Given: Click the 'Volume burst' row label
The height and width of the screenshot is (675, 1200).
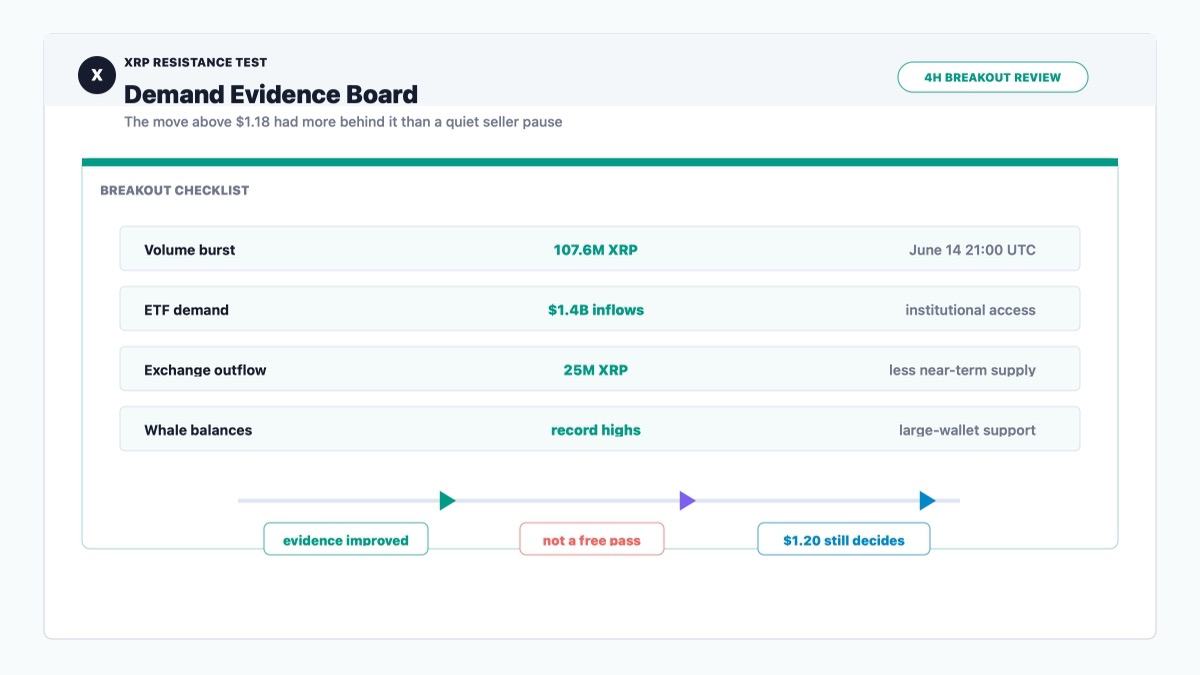Looking at the screenshot, I should click(x=190, y=250).
